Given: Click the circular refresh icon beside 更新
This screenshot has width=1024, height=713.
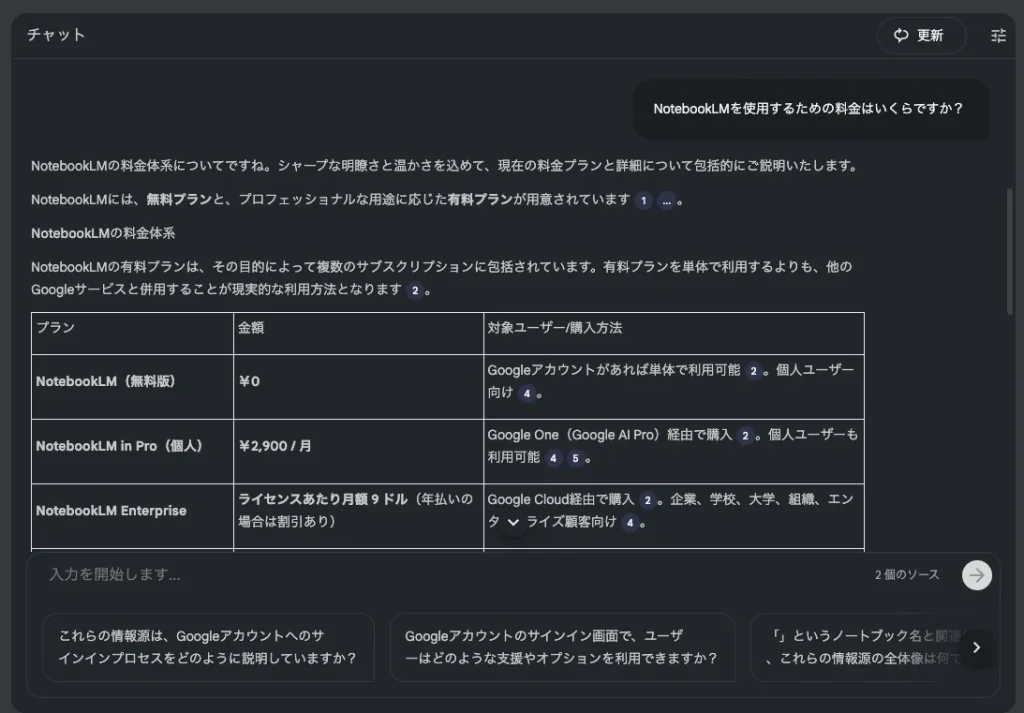Looking at the screenshot, I should point(901,35).
